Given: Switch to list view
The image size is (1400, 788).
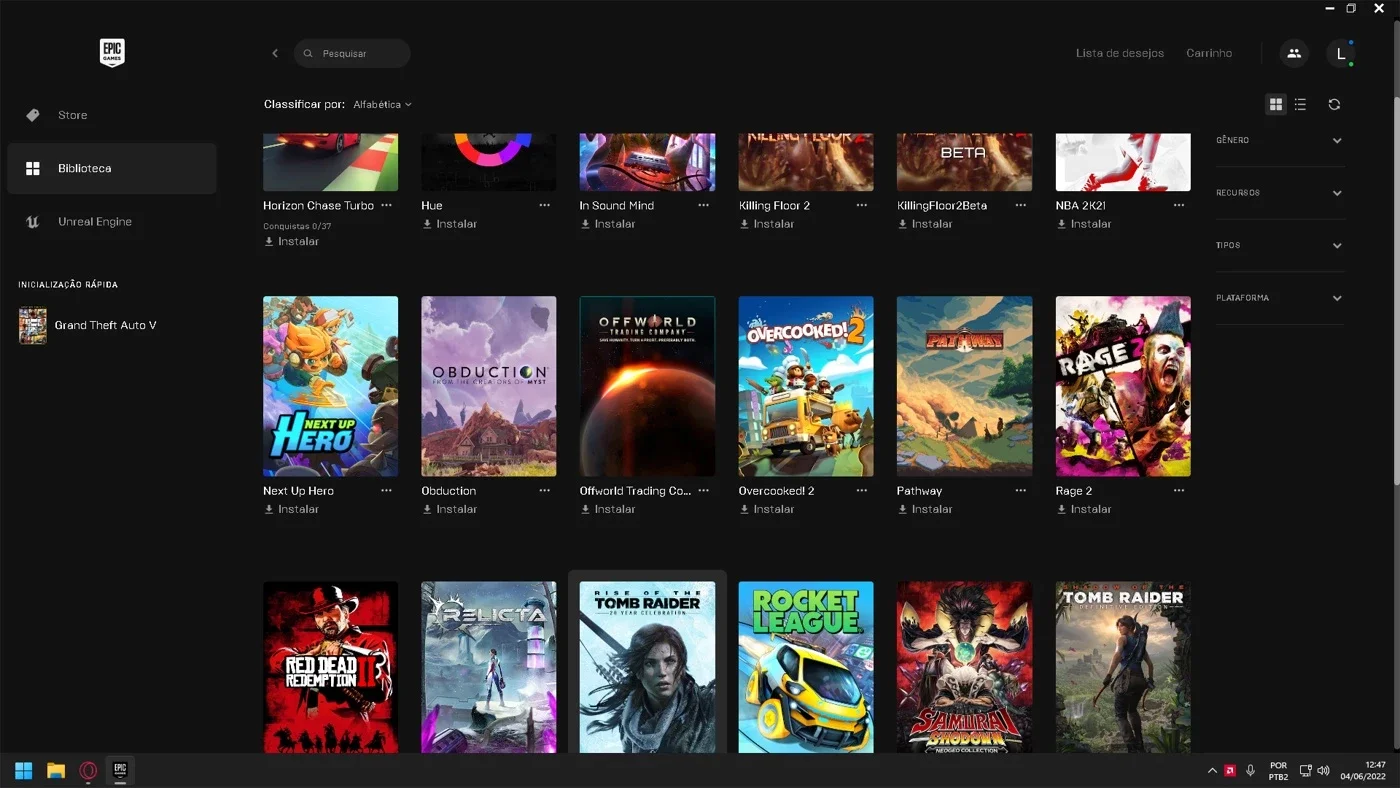Looking at the screenshot, I should [x=1300, y=104].
